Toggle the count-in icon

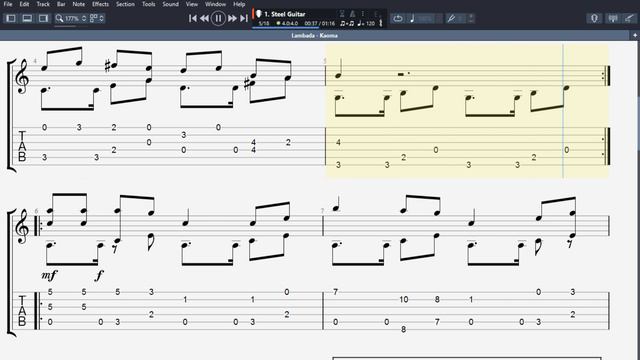pyautogui.click(x=342, y=14)
